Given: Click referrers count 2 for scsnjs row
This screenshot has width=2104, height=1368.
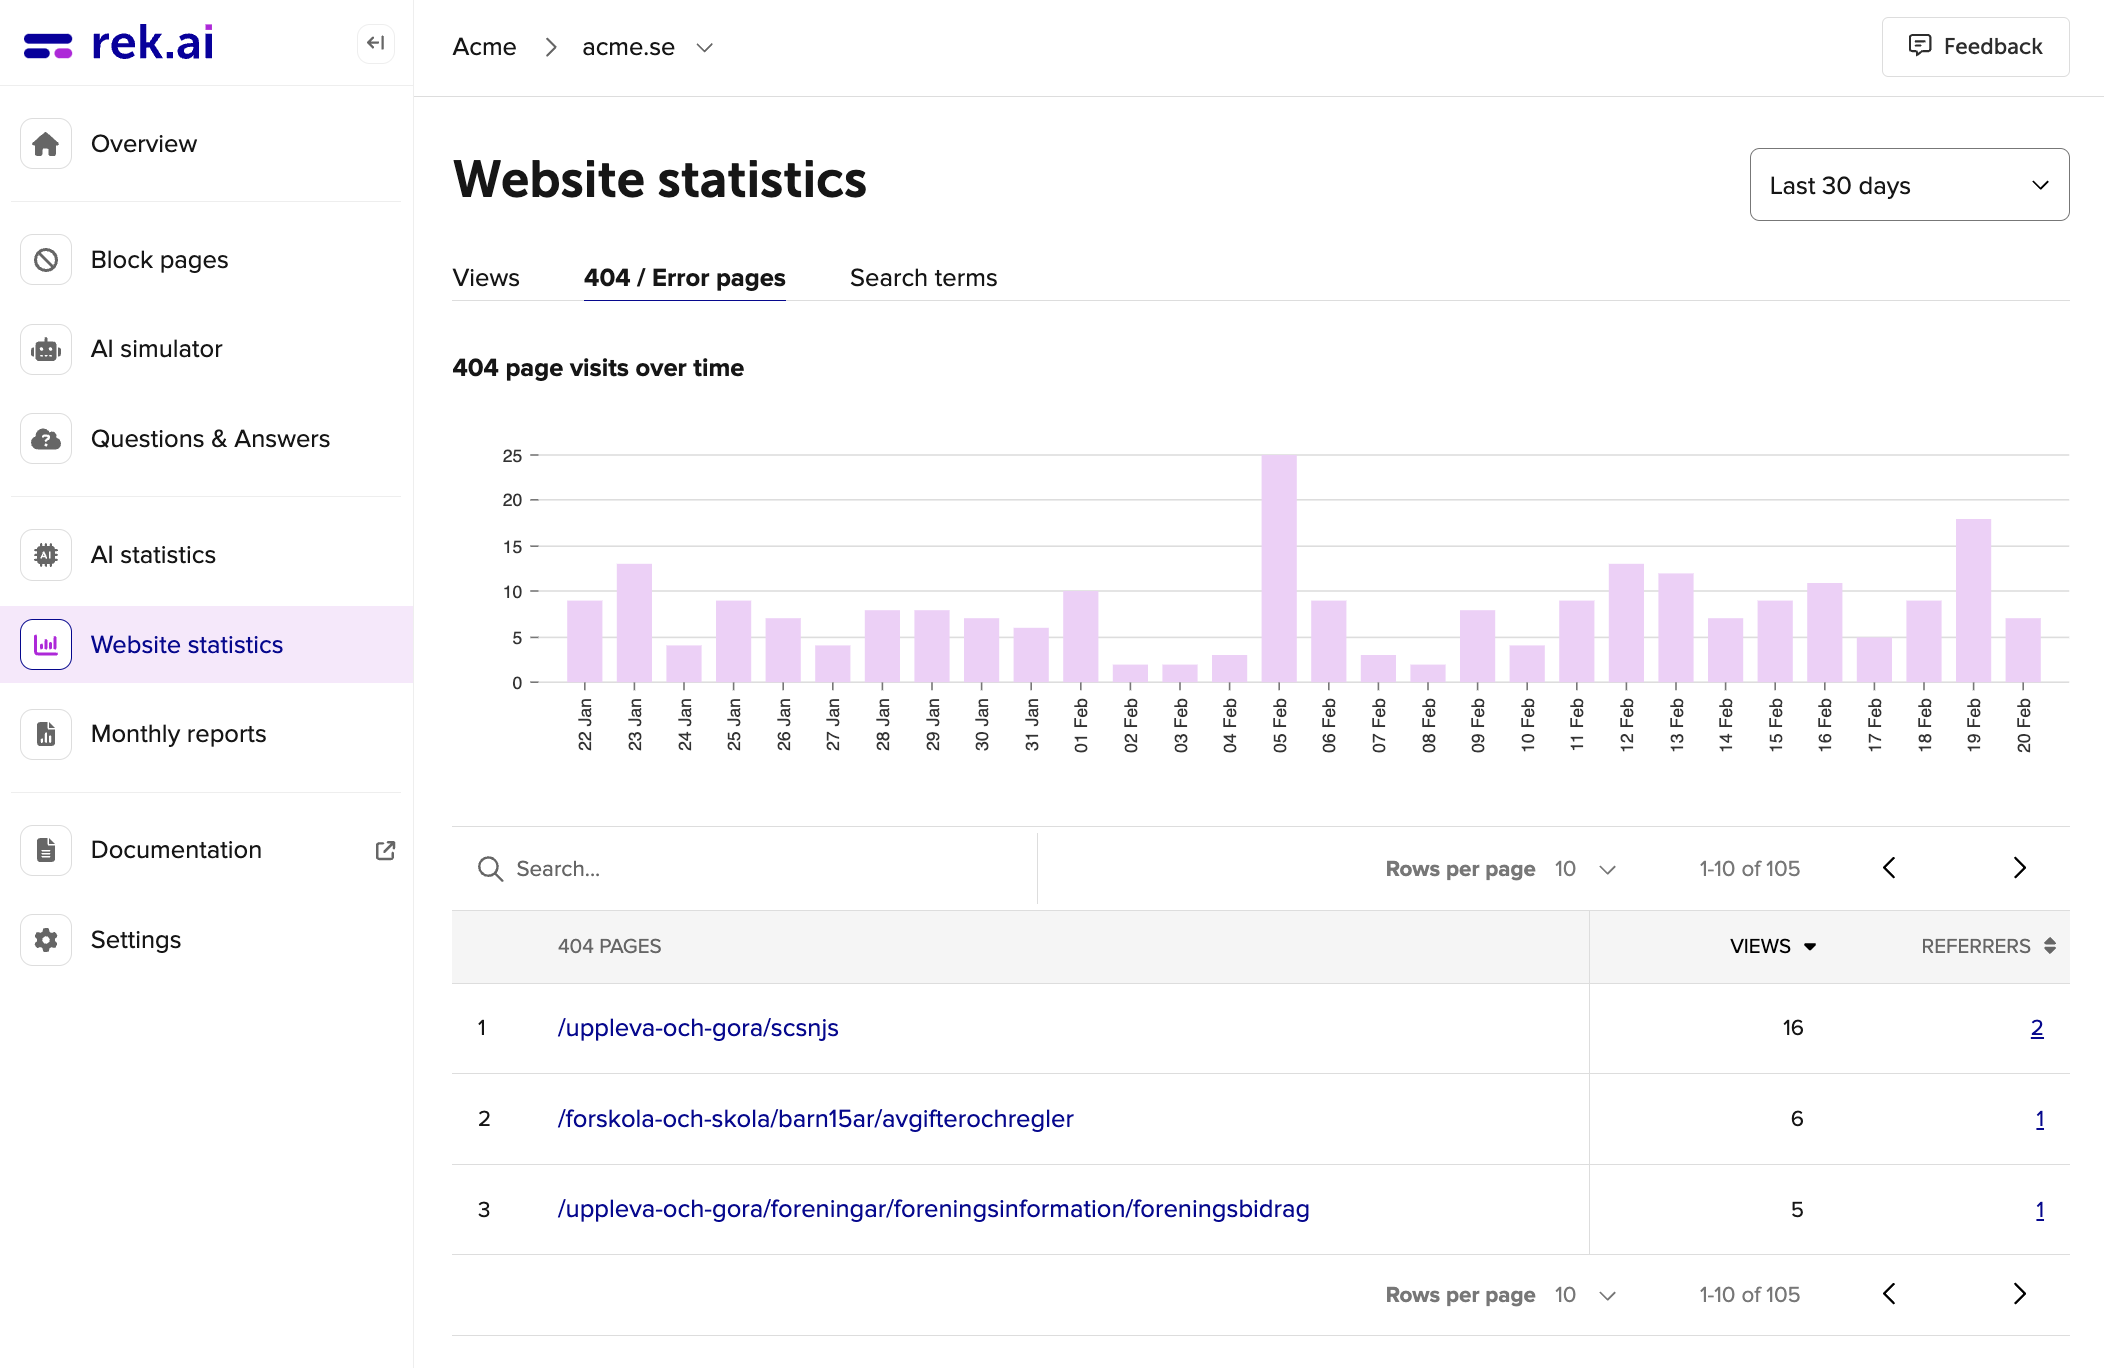Looking at the screenshot, I should click(x=2037, y=1028).
